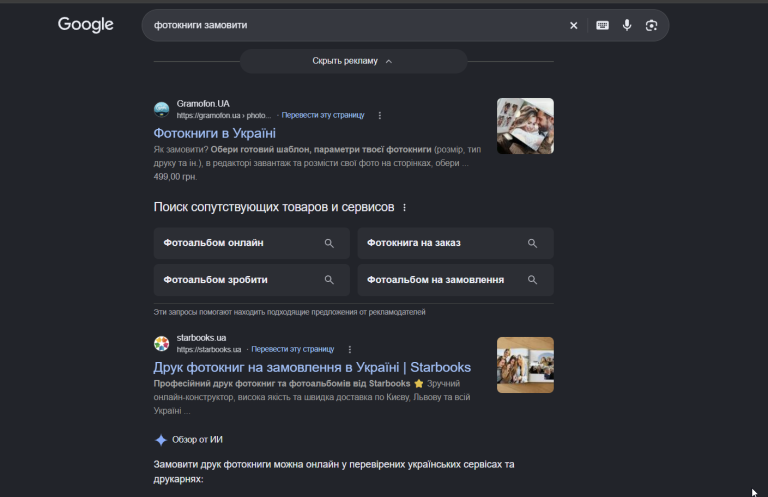768x497 pixels.
Task: Click the https://starbooks.ua URL text
Action: [209, 350]
